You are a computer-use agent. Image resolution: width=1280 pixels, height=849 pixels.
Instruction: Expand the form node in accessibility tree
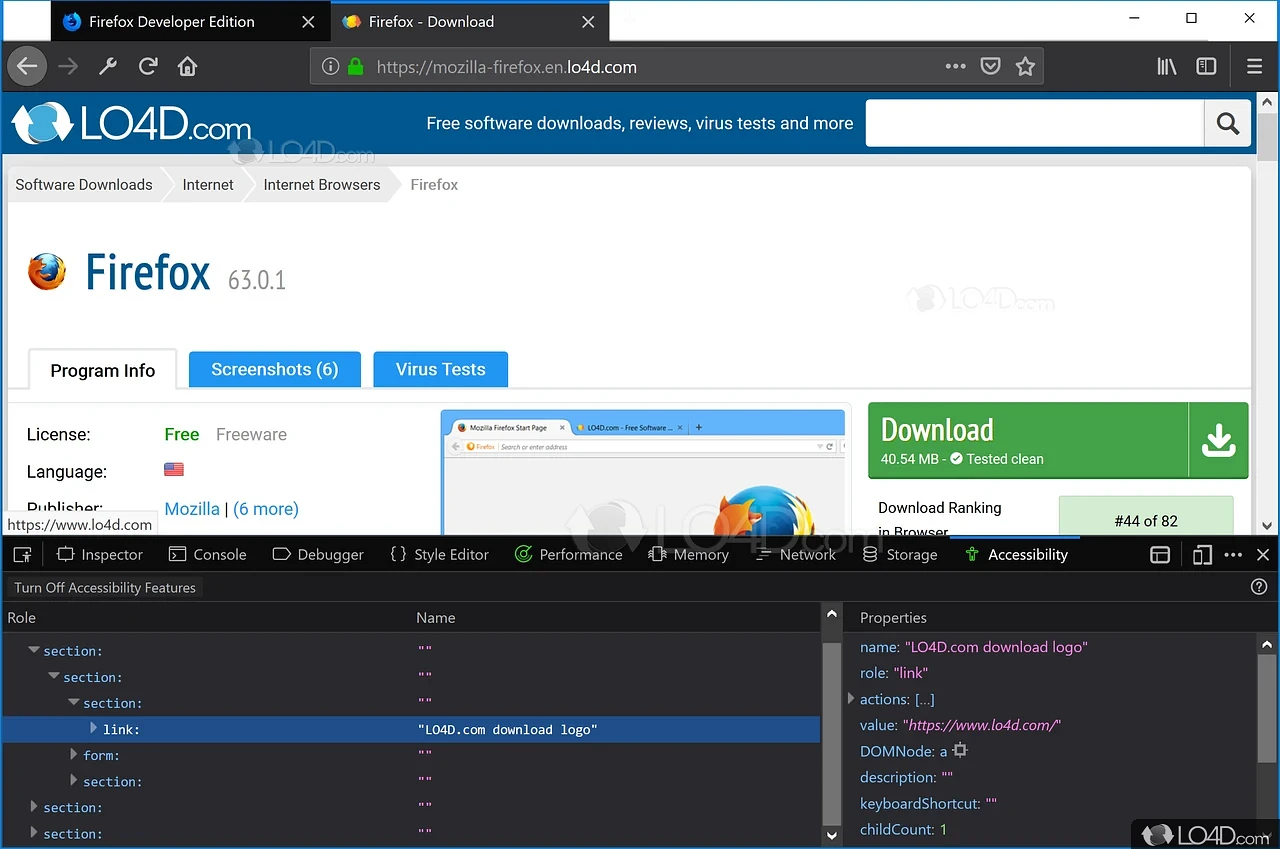pos(74,755)
